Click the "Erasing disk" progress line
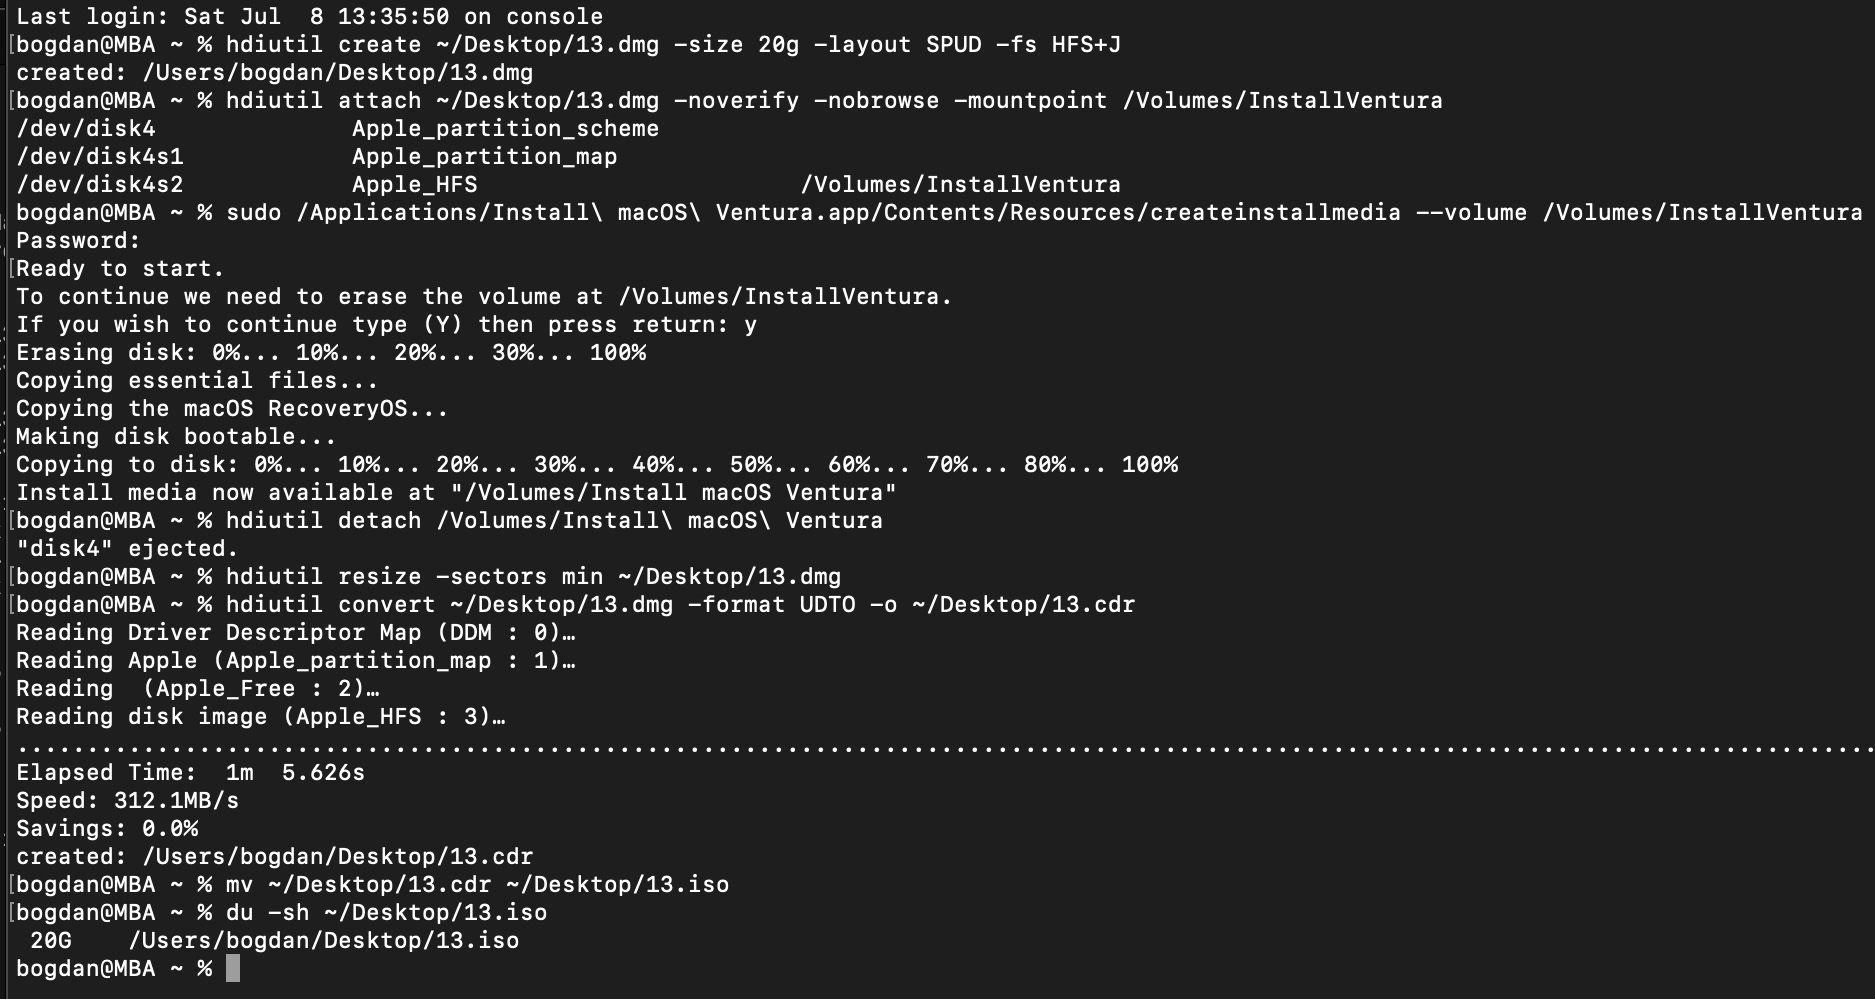 coord(331,353)
